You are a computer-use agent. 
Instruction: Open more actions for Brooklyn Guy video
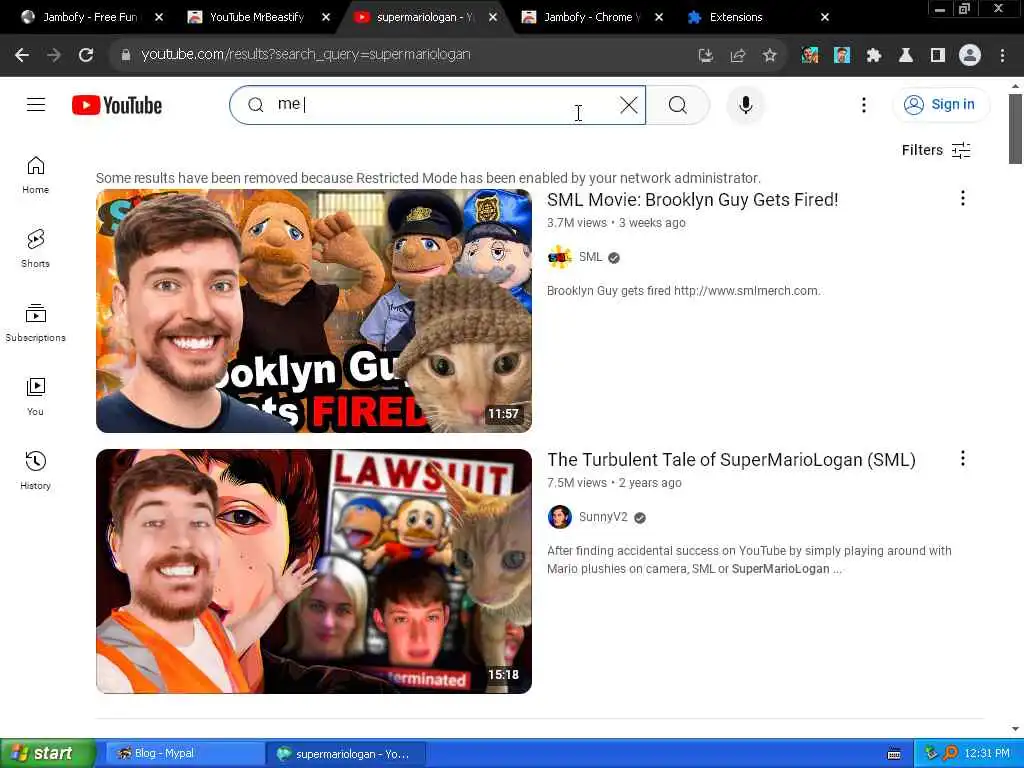963,199
